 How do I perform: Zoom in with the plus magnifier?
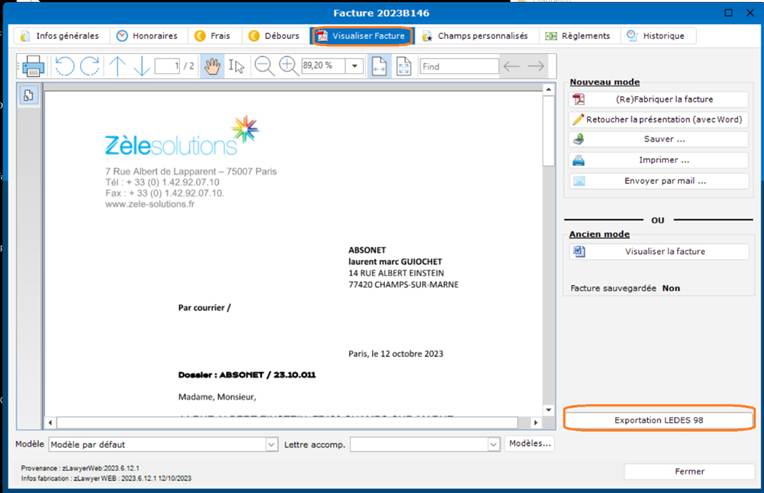[288, 66]
